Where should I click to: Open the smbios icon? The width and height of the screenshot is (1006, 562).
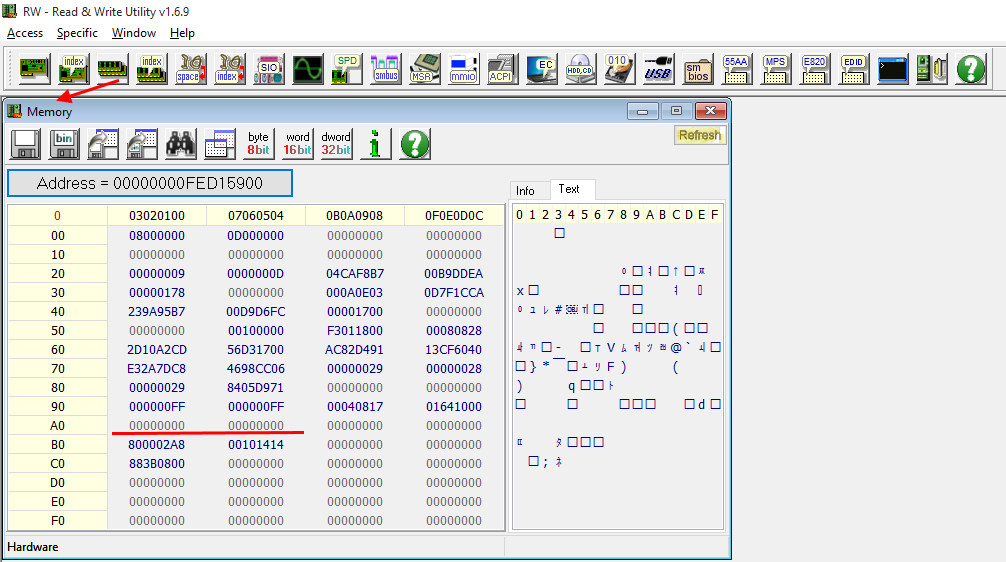[697, 69]
